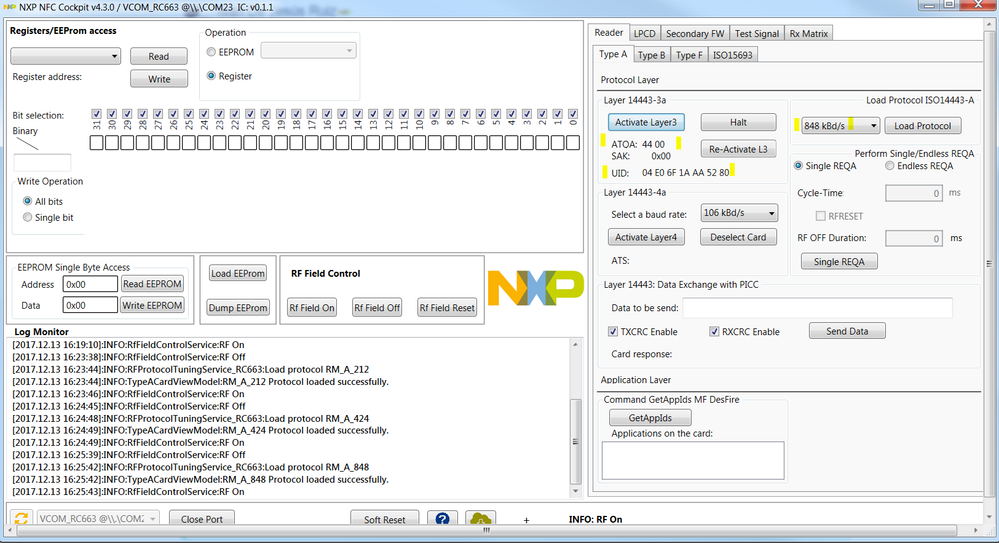Click the Send Data button

coord(847,331)
